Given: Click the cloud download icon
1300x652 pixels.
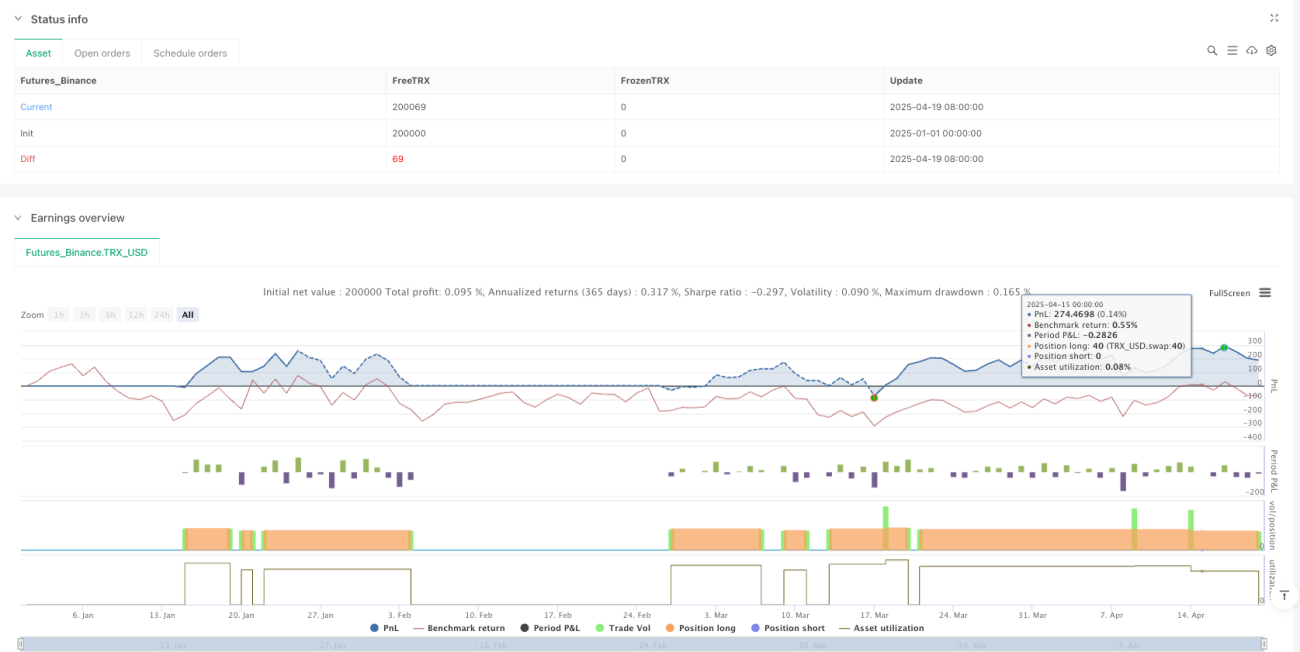Looking at the screenshot, I should click(1252, 50).
